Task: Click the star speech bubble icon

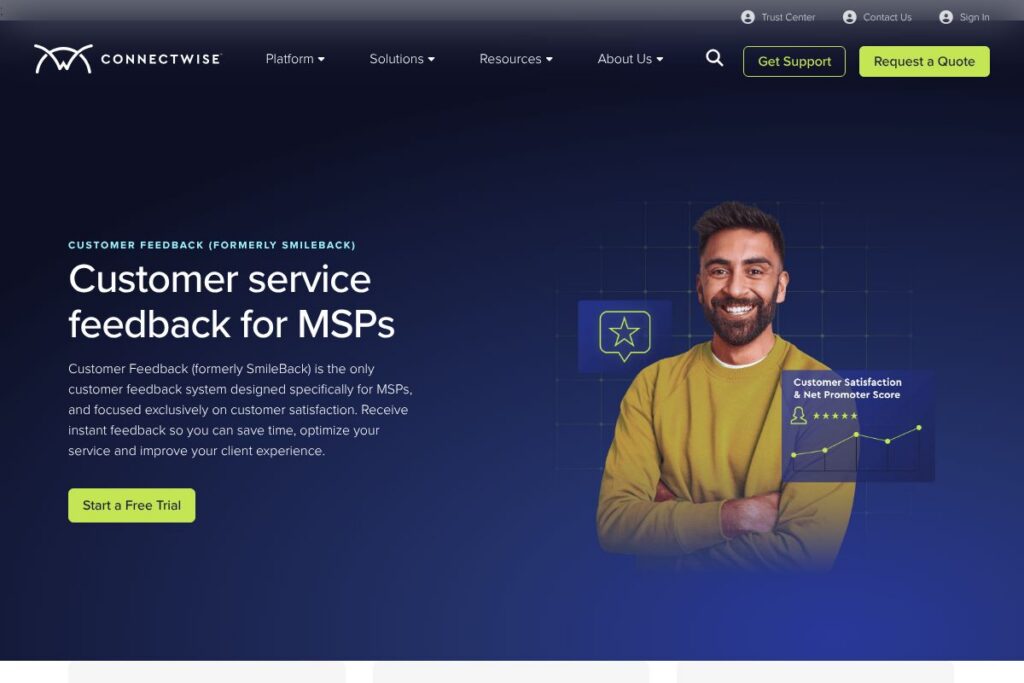Action: 625,336
